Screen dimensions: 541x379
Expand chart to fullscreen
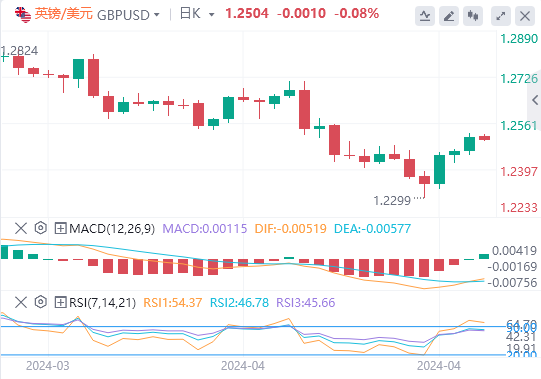(501, 16)
